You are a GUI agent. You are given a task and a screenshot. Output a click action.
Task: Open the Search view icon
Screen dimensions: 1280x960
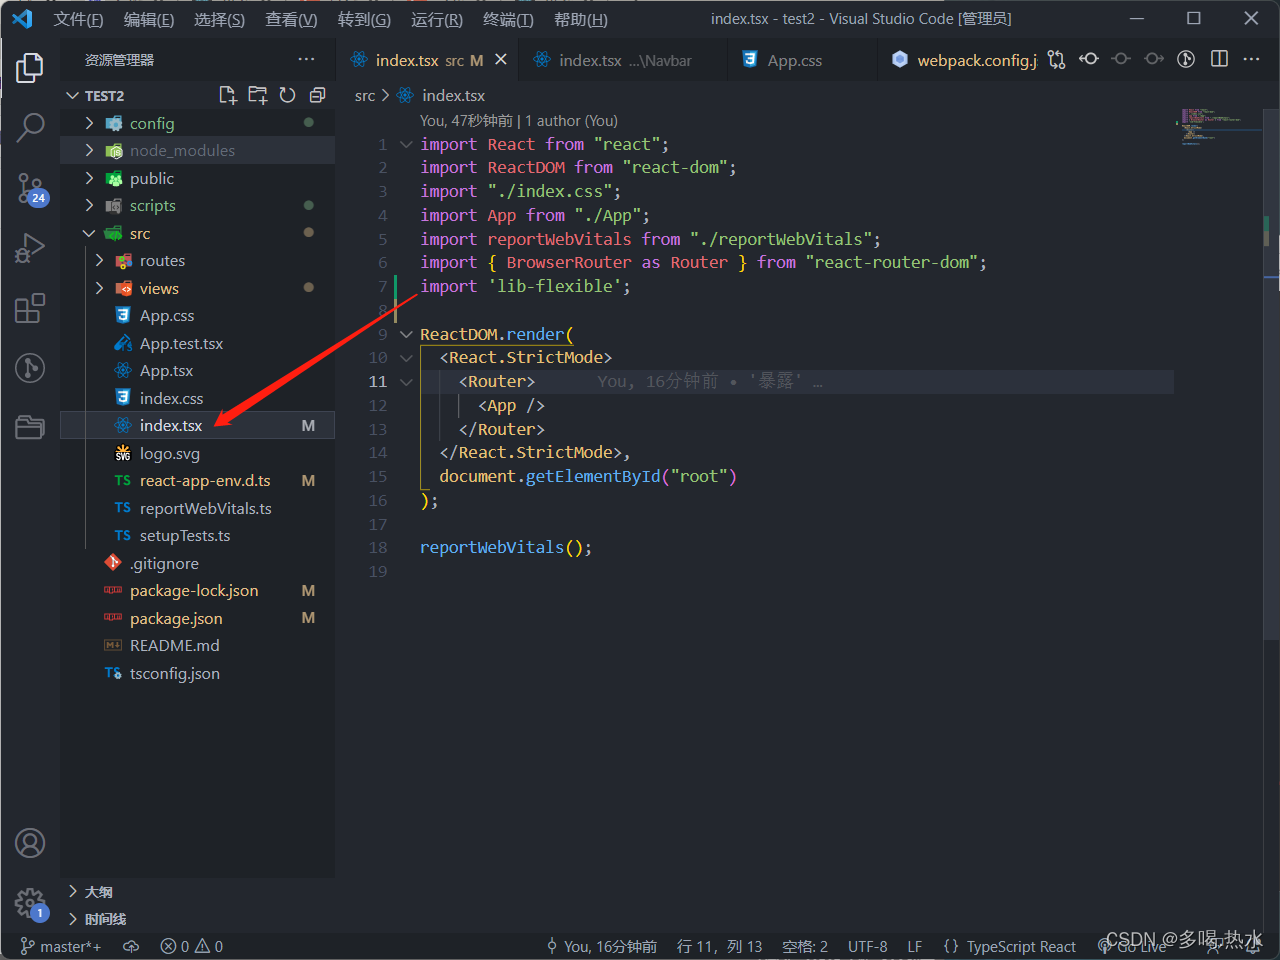point(30,127)
